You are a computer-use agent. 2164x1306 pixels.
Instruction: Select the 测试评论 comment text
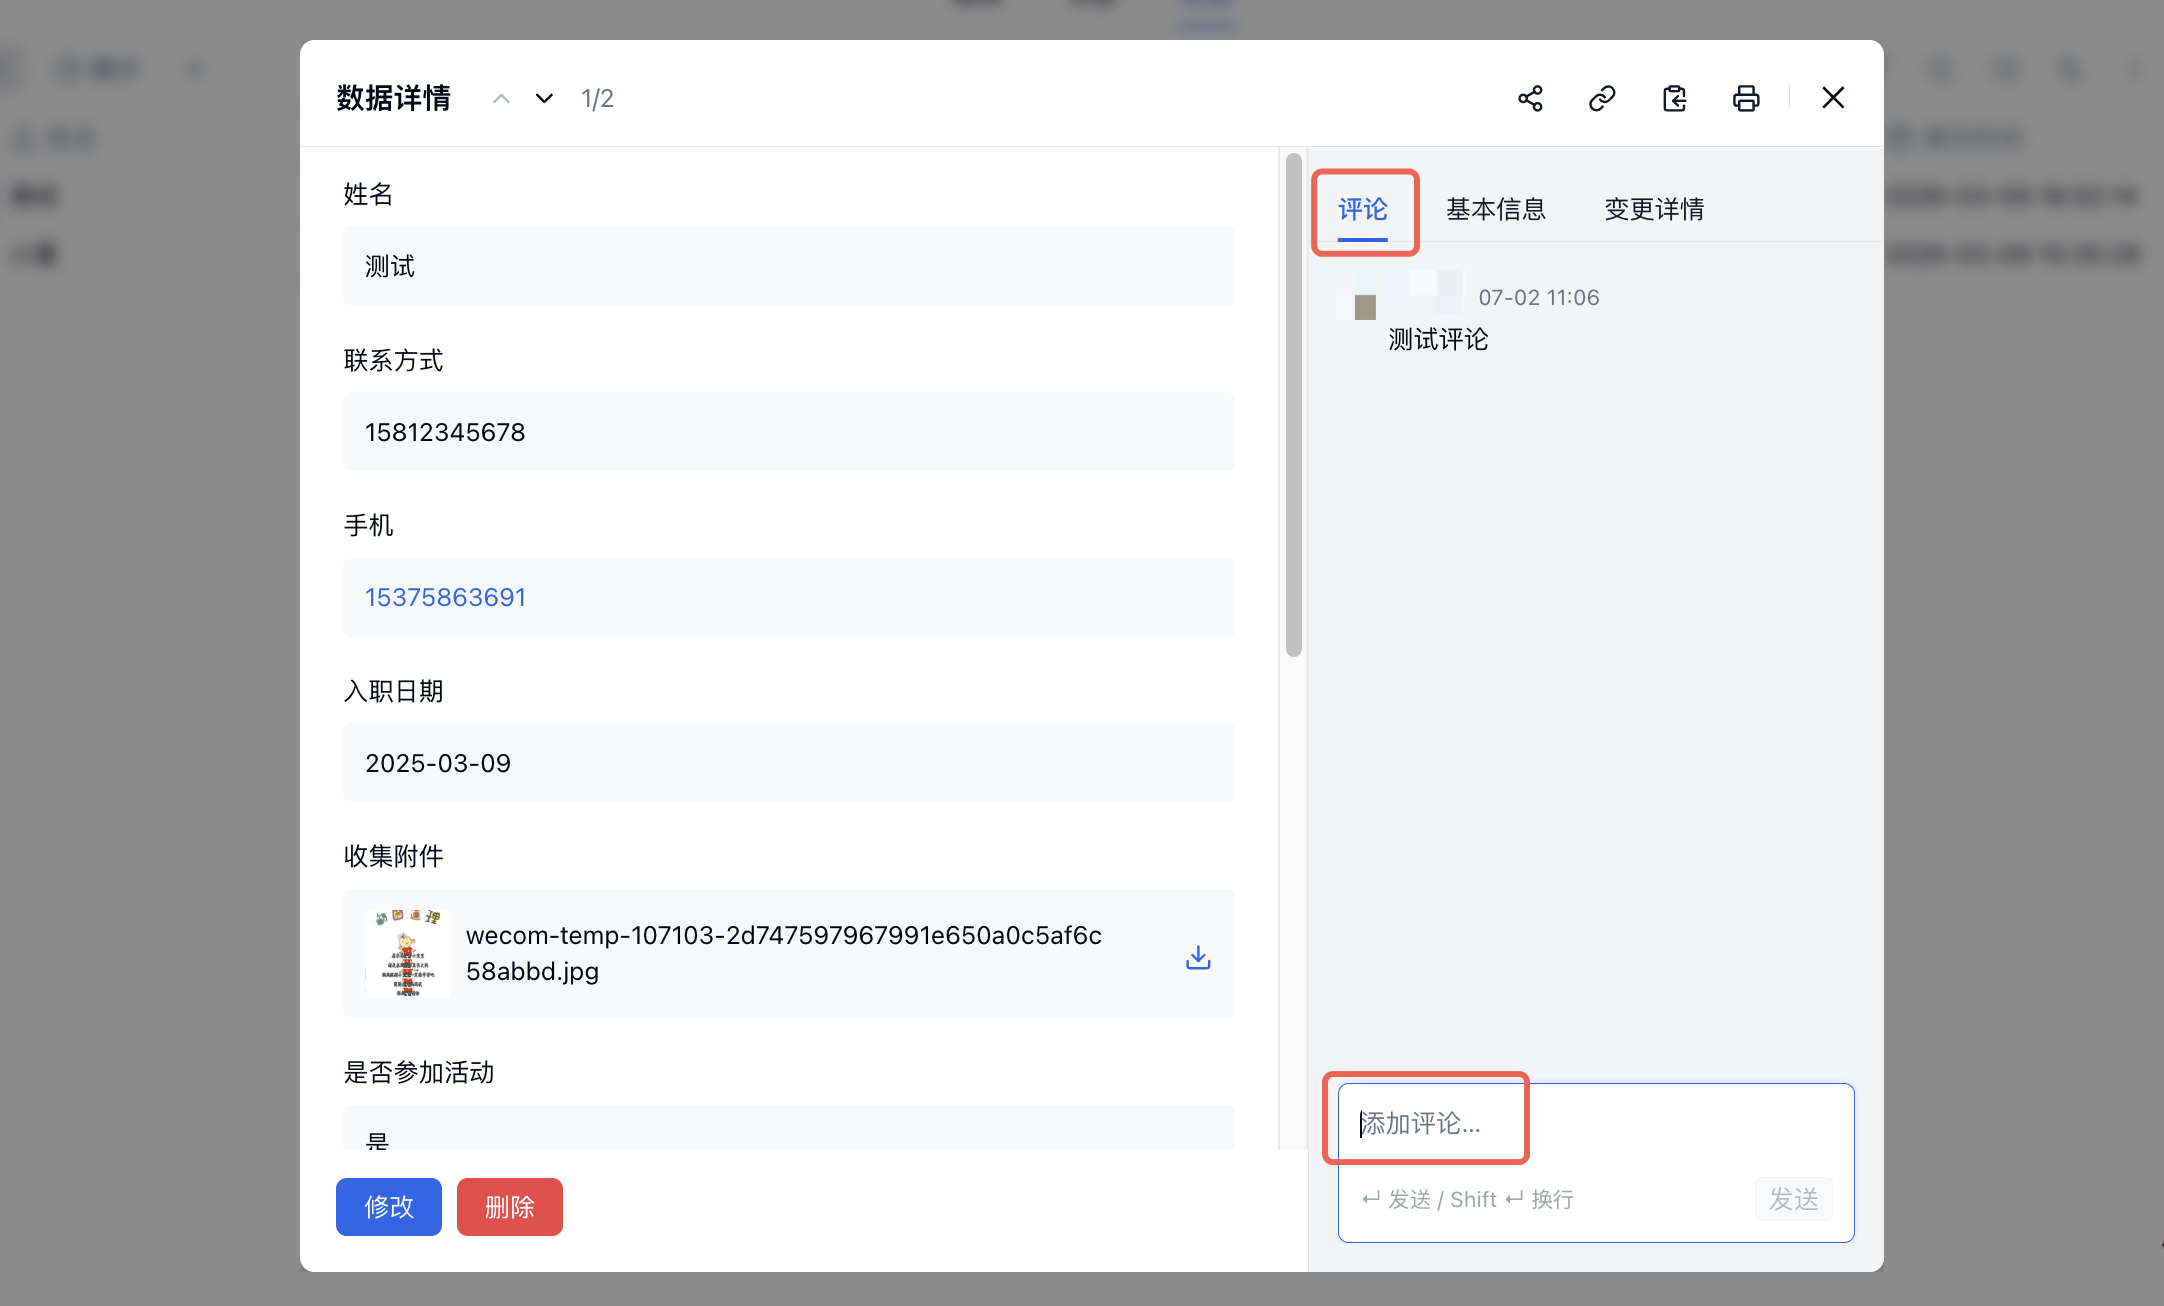click(1438, 340)
